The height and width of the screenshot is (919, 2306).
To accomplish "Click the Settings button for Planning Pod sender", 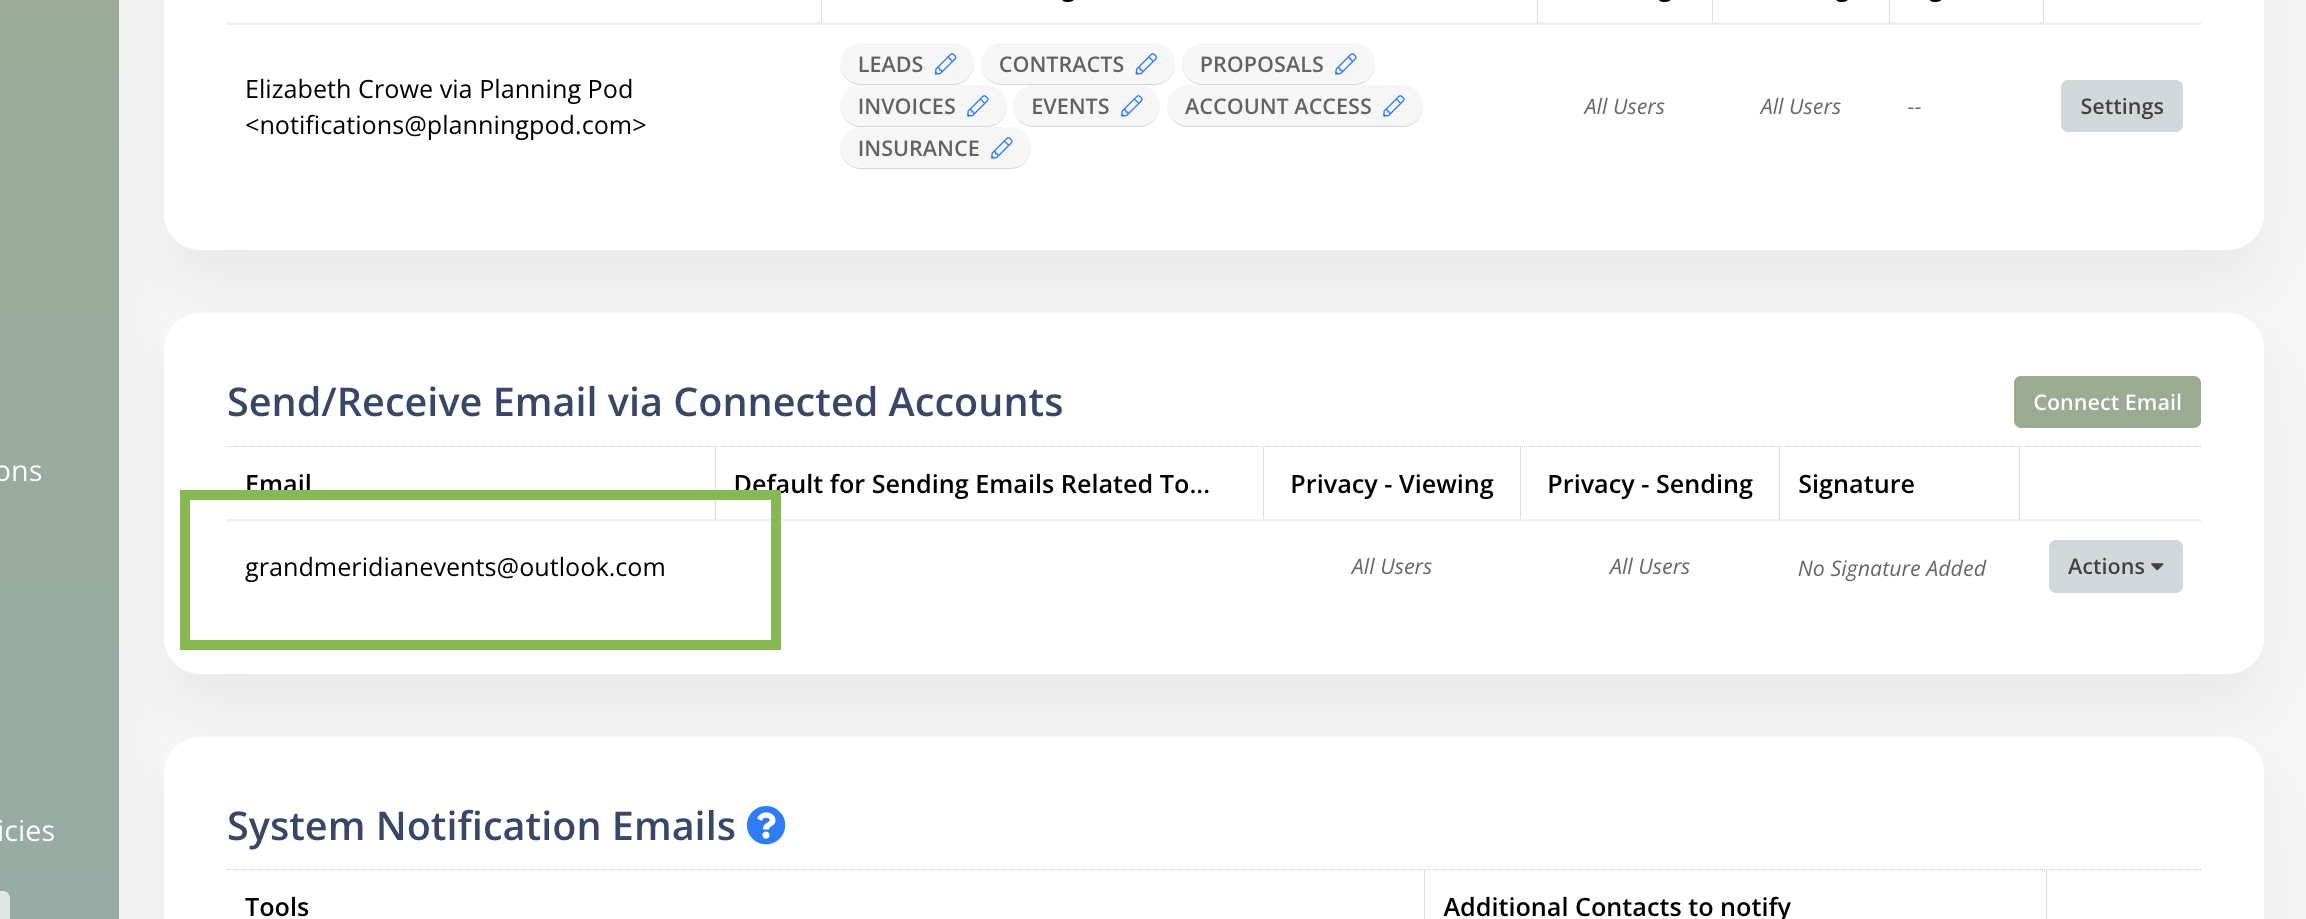I will (2121, 106).
